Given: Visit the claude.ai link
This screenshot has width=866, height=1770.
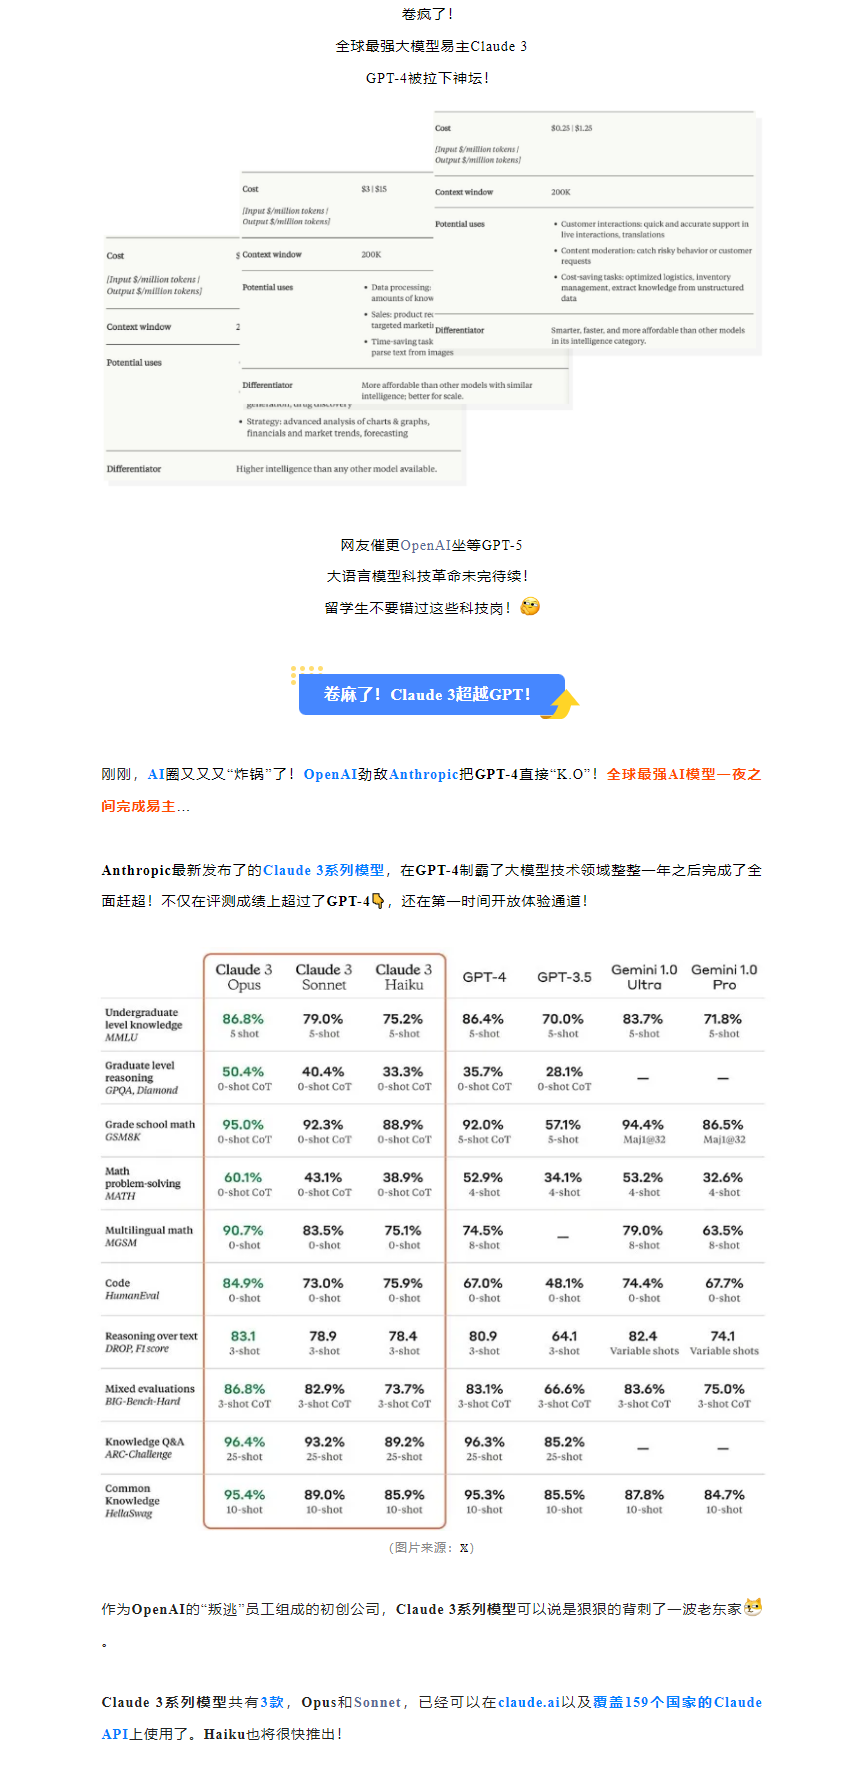Looking at the screenshot, I should [529, 1702].
